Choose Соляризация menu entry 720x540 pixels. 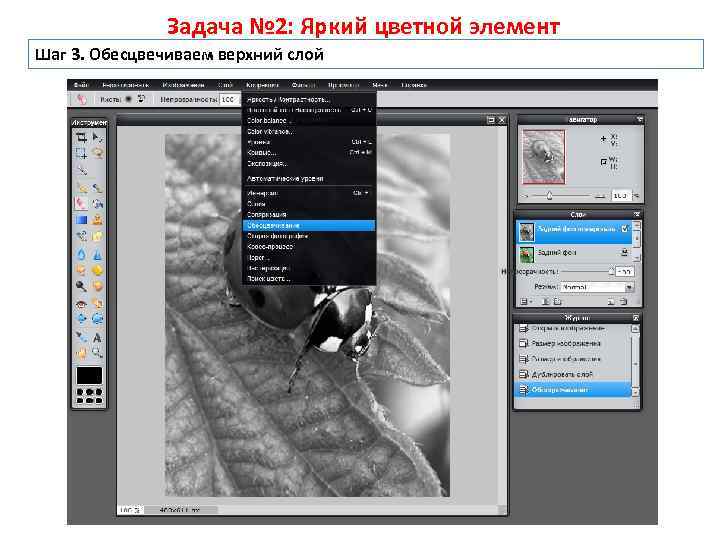point(309,214)
